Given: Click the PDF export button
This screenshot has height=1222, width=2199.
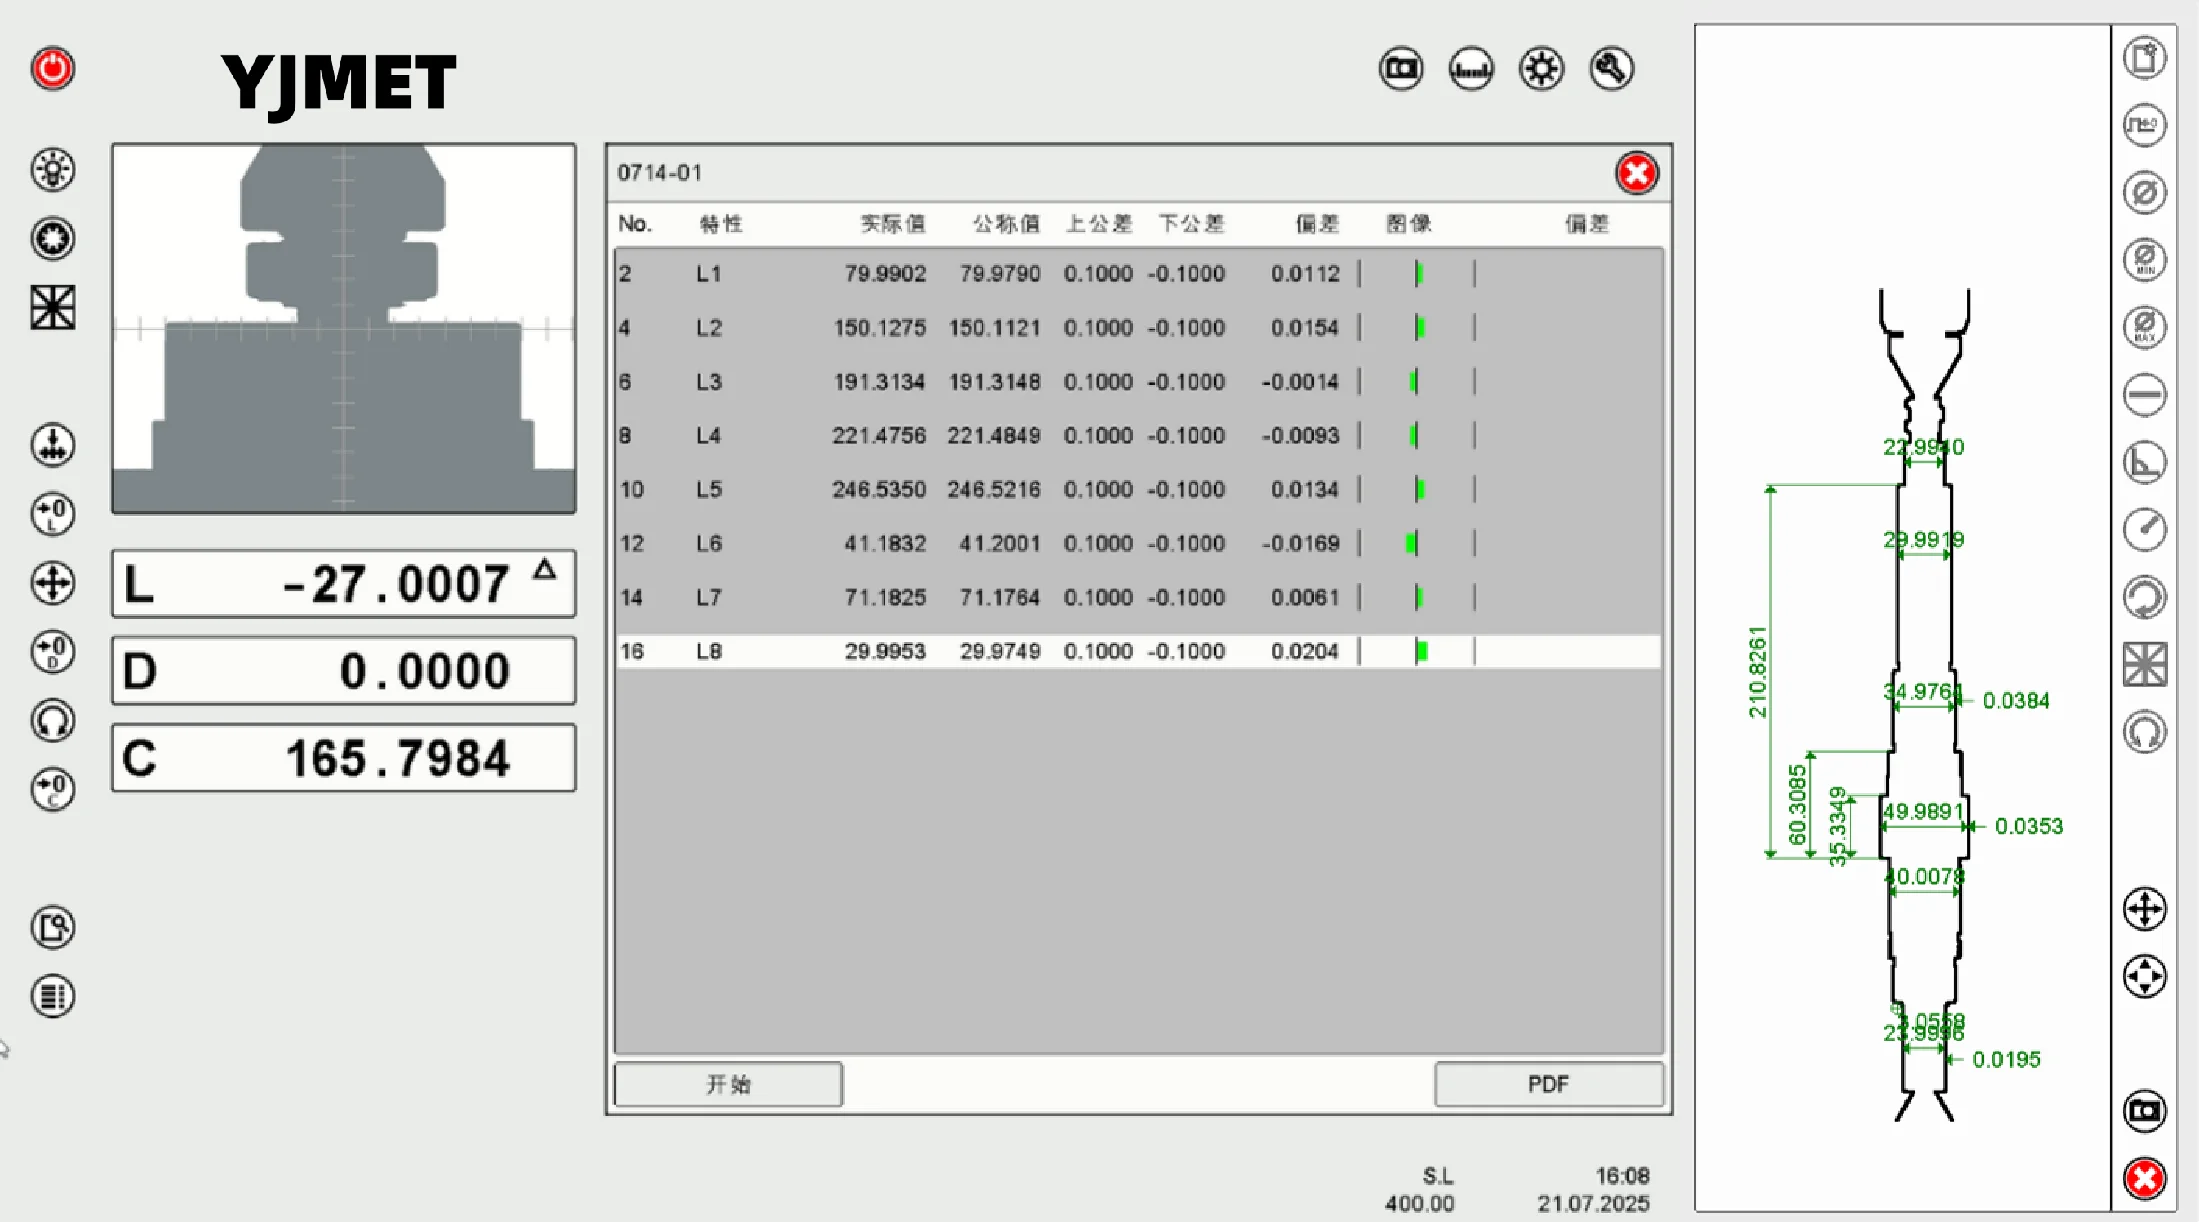Looking at the screenshot, I should pyautogui.click(x=1548, y=1085).
